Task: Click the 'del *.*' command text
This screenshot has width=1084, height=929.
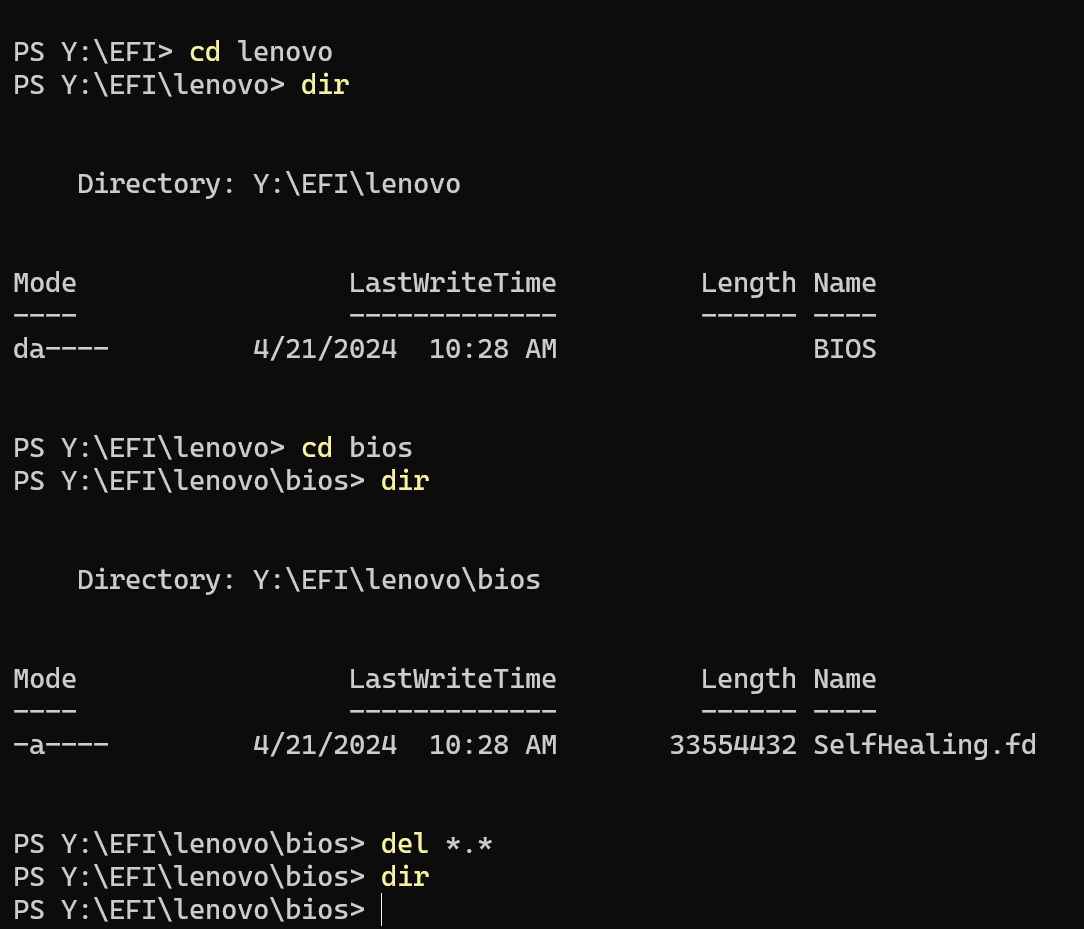Action: [x=436, y=844]
